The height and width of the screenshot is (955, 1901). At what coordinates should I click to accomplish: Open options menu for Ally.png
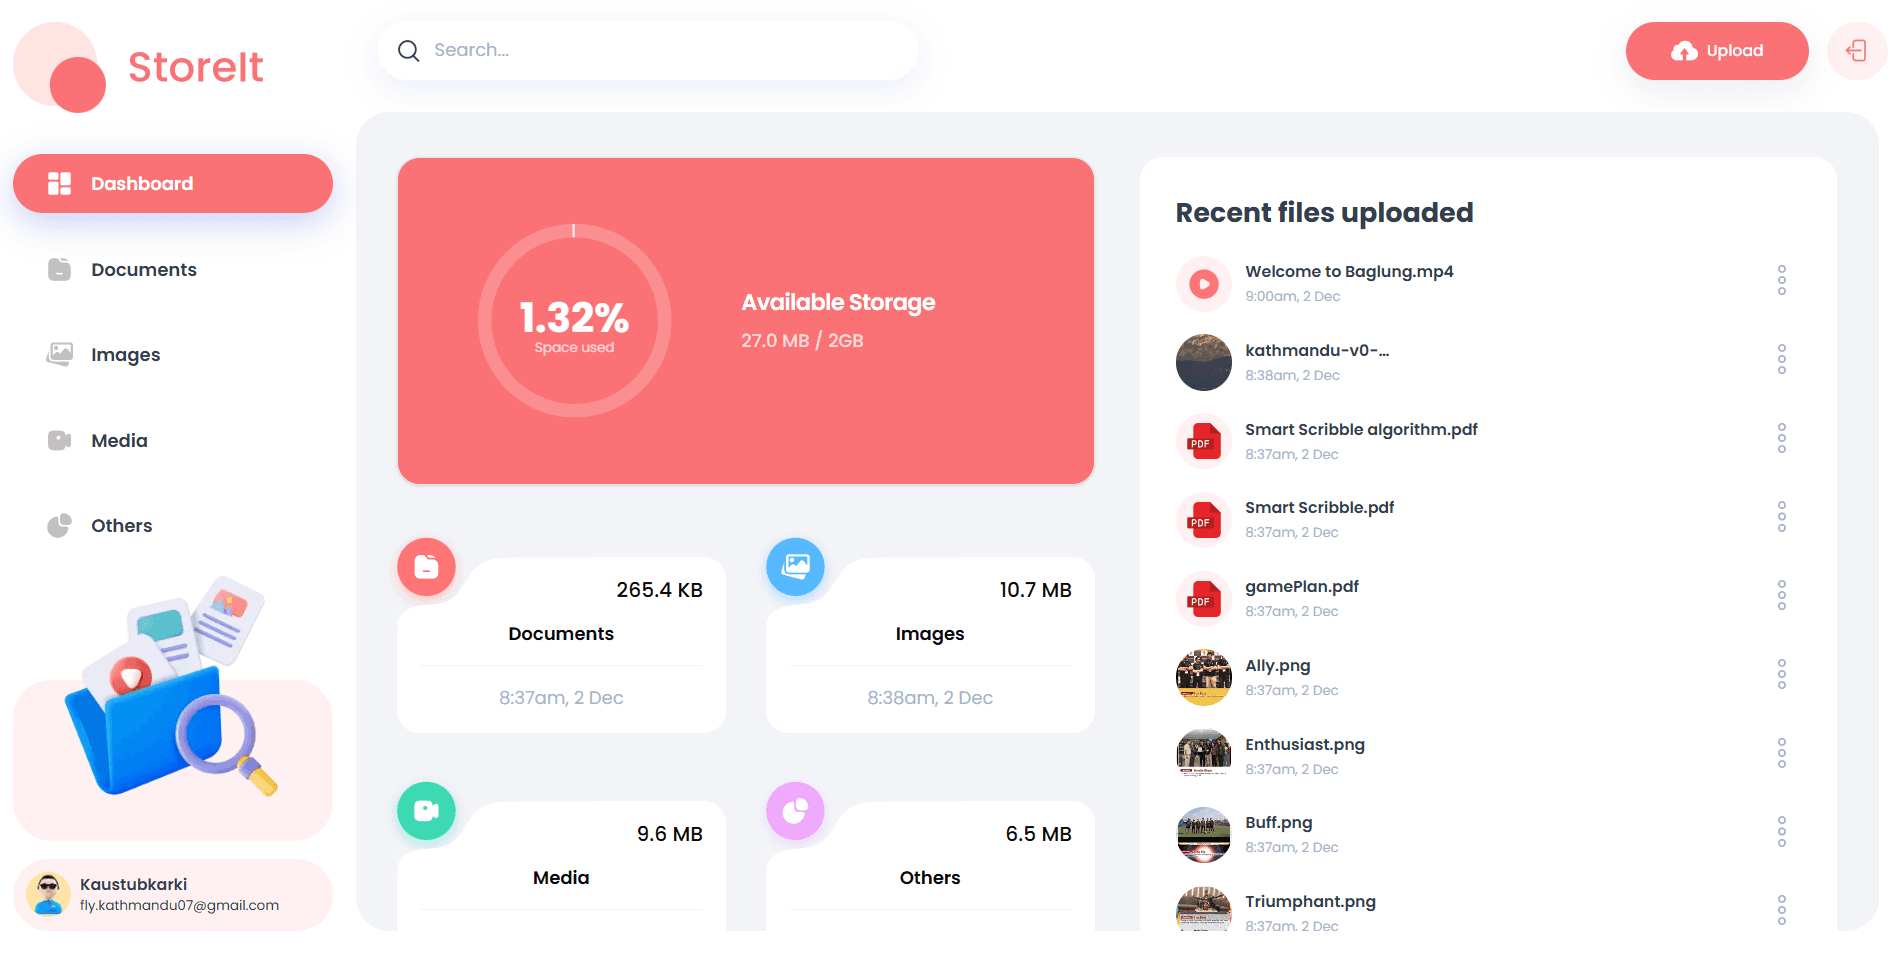(x=1783, y=675)
